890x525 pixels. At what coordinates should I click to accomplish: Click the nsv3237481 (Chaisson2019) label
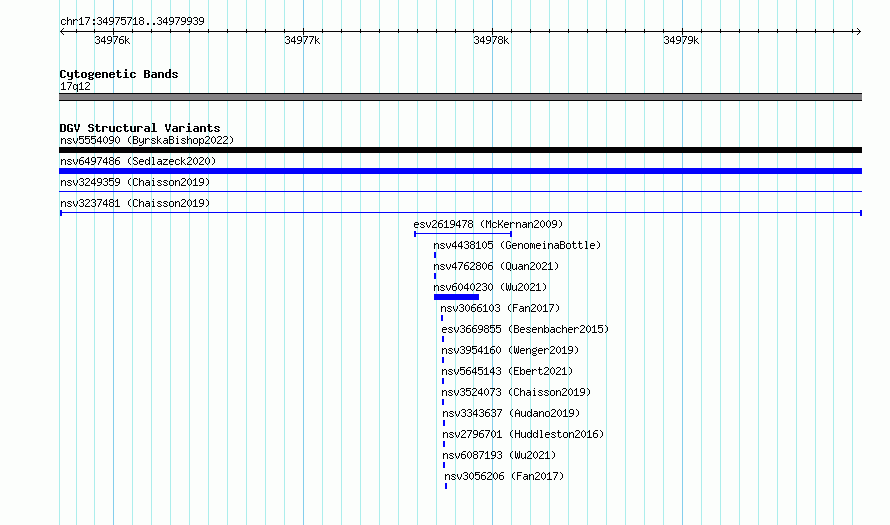pos(135,203)
